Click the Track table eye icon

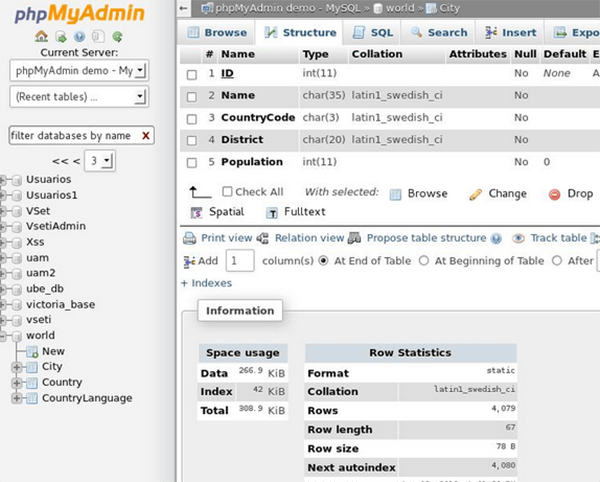click(518, 238)
